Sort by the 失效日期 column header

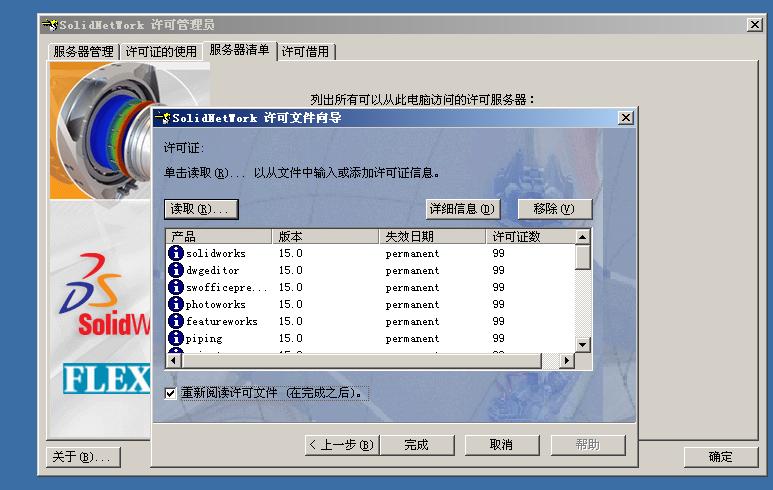pos(433,237)
